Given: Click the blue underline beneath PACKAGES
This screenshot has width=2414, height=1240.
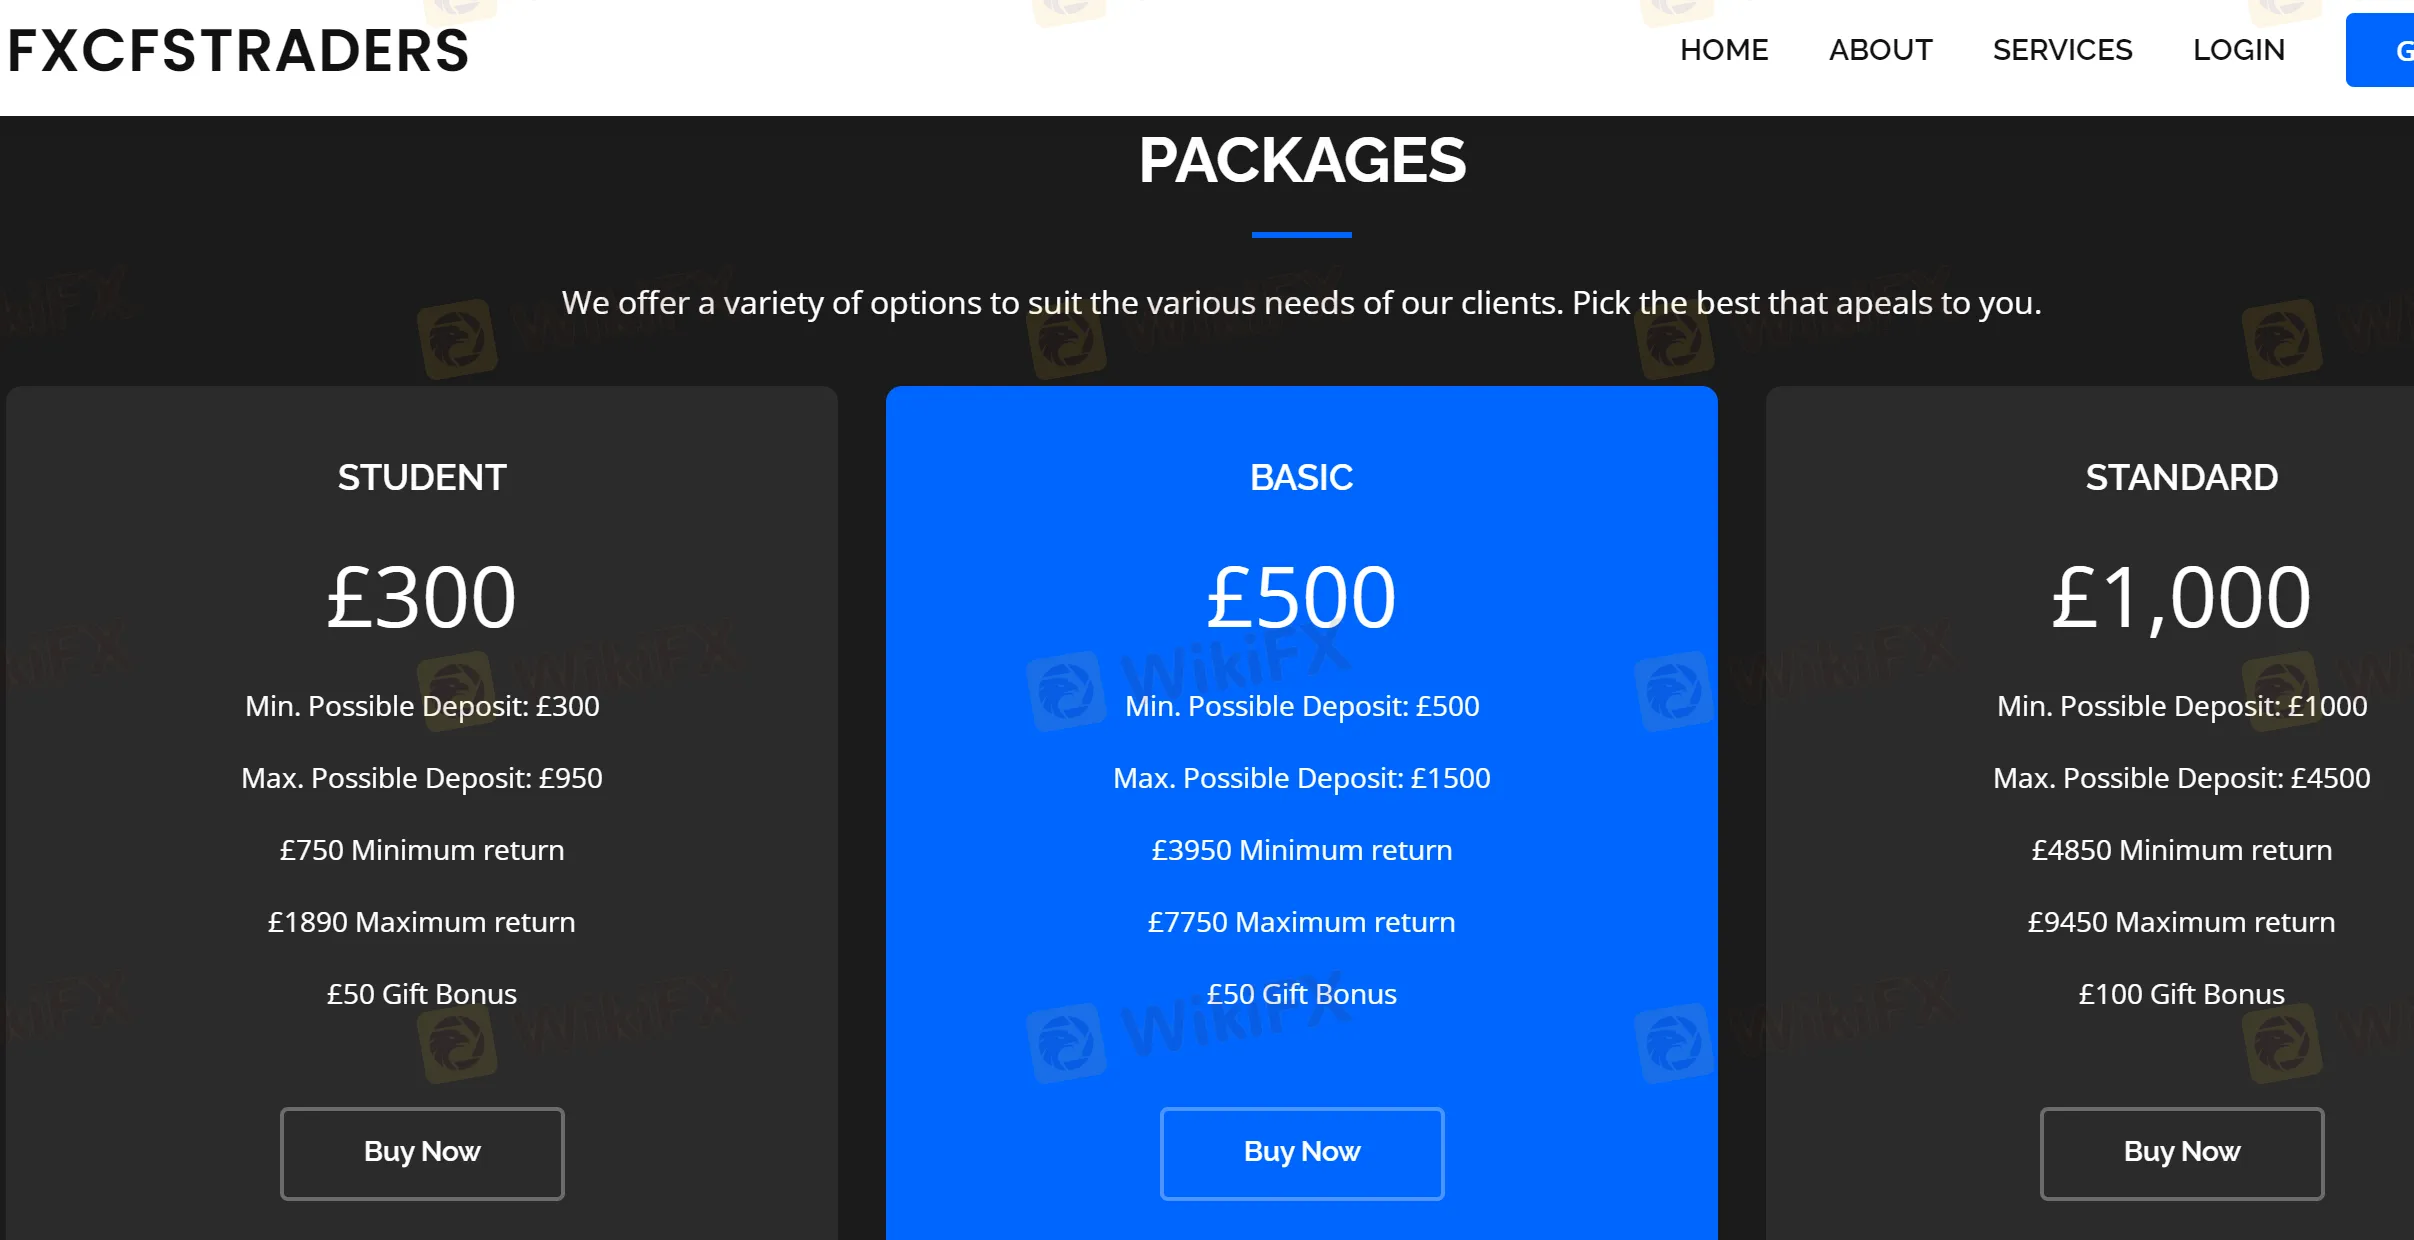Looking at the screenshot, I should pos(1302,235).
